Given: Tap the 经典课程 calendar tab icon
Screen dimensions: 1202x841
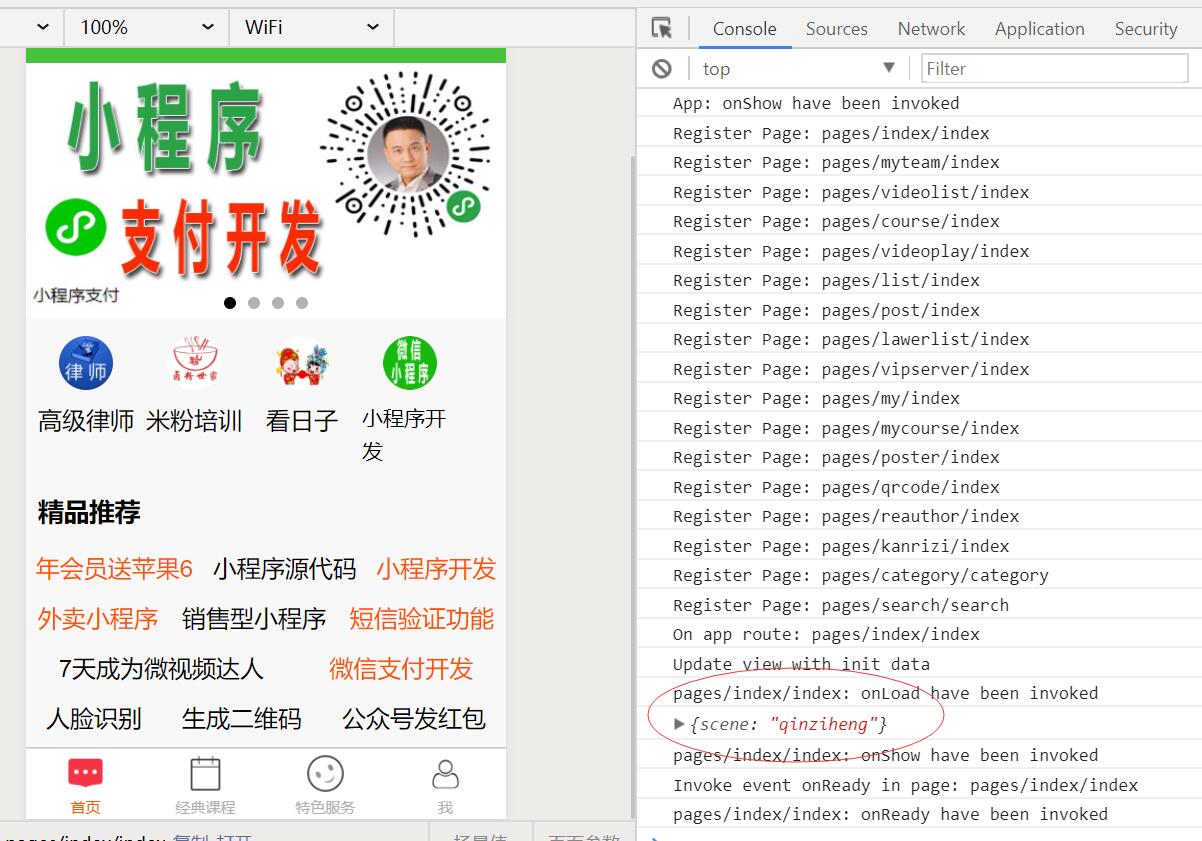Looking at the screenshot, I should (x=205, y=774).
